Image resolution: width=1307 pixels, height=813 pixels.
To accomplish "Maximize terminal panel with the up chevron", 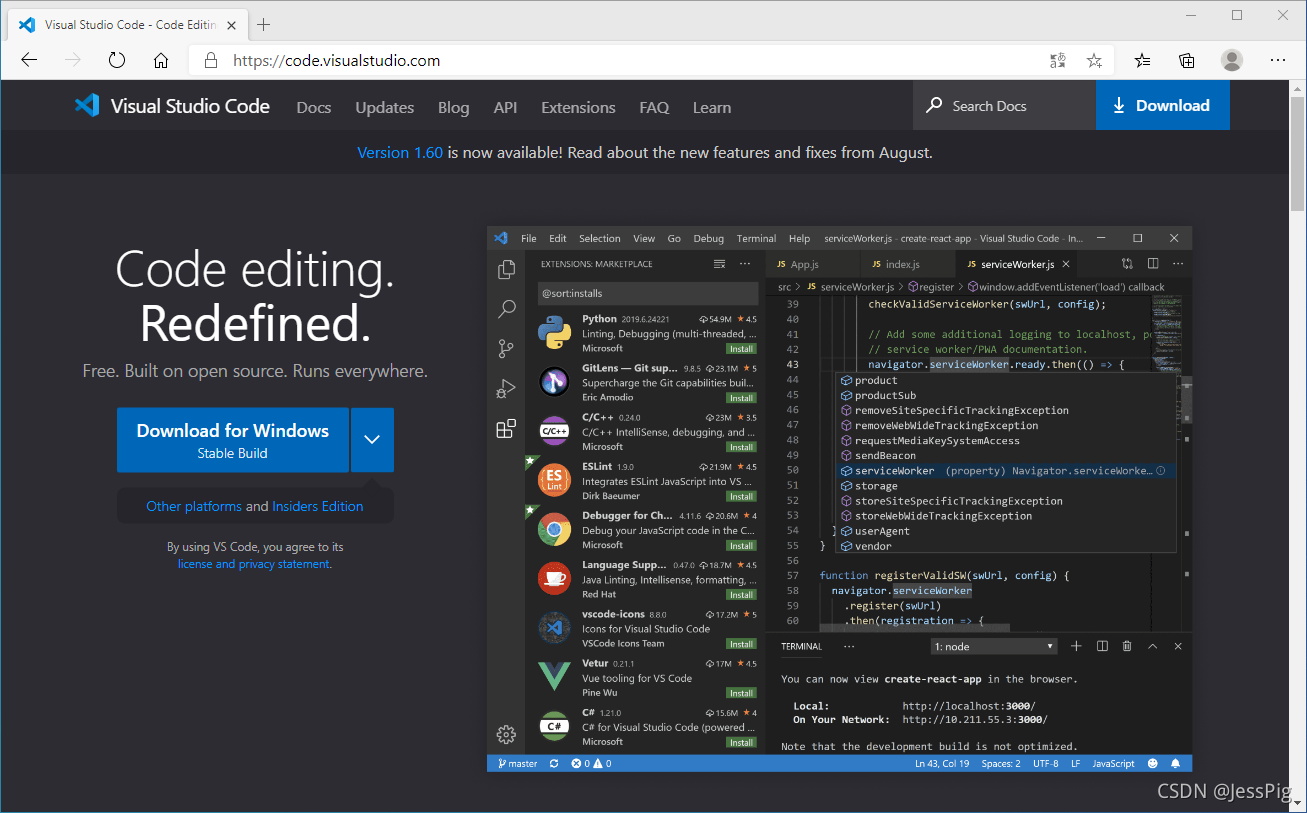I will point(1152,646).
